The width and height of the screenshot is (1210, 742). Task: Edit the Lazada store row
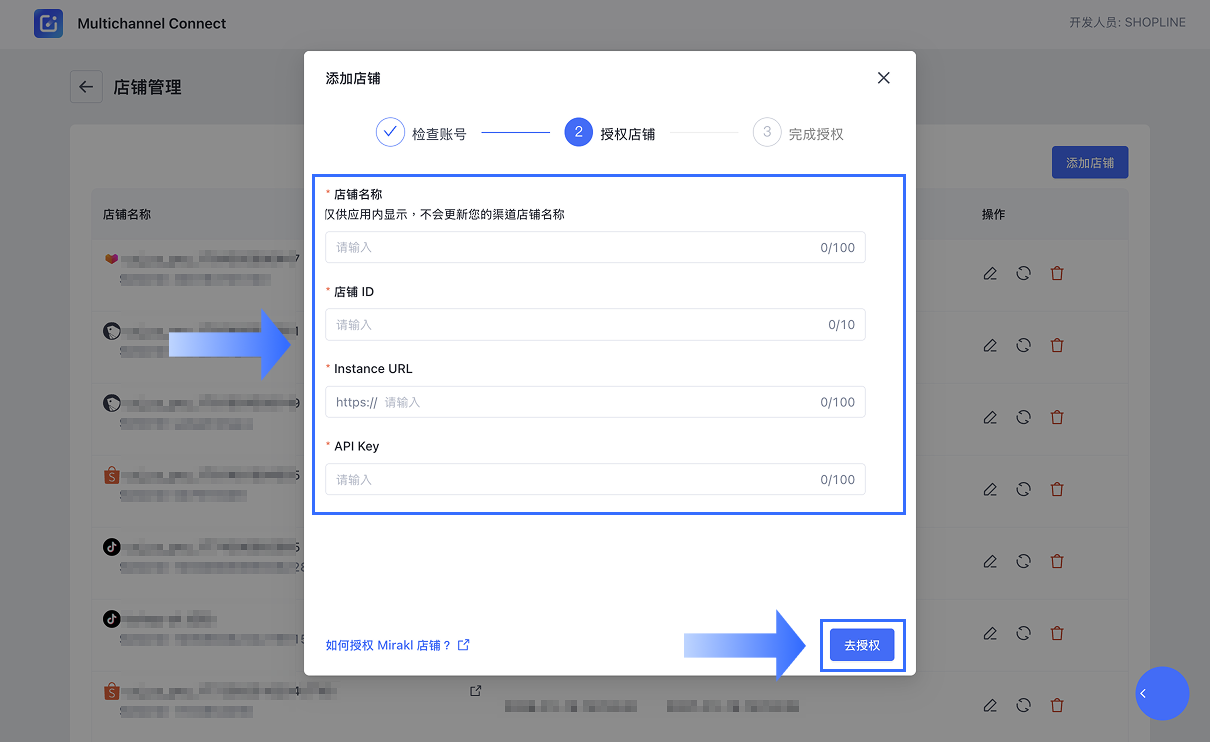990,273
